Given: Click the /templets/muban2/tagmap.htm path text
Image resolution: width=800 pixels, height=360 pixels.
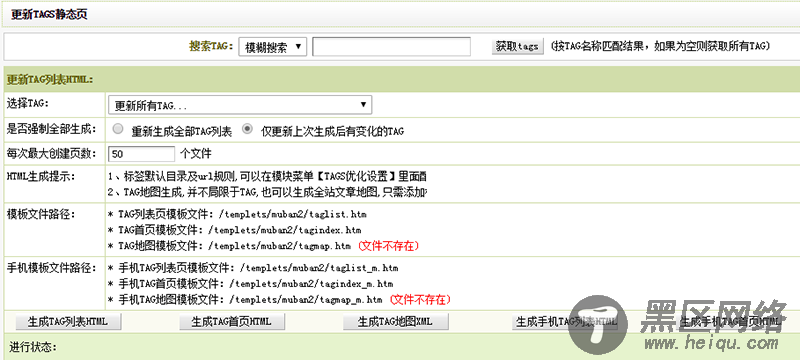Looking at the screenshot, I should [279, 246].
